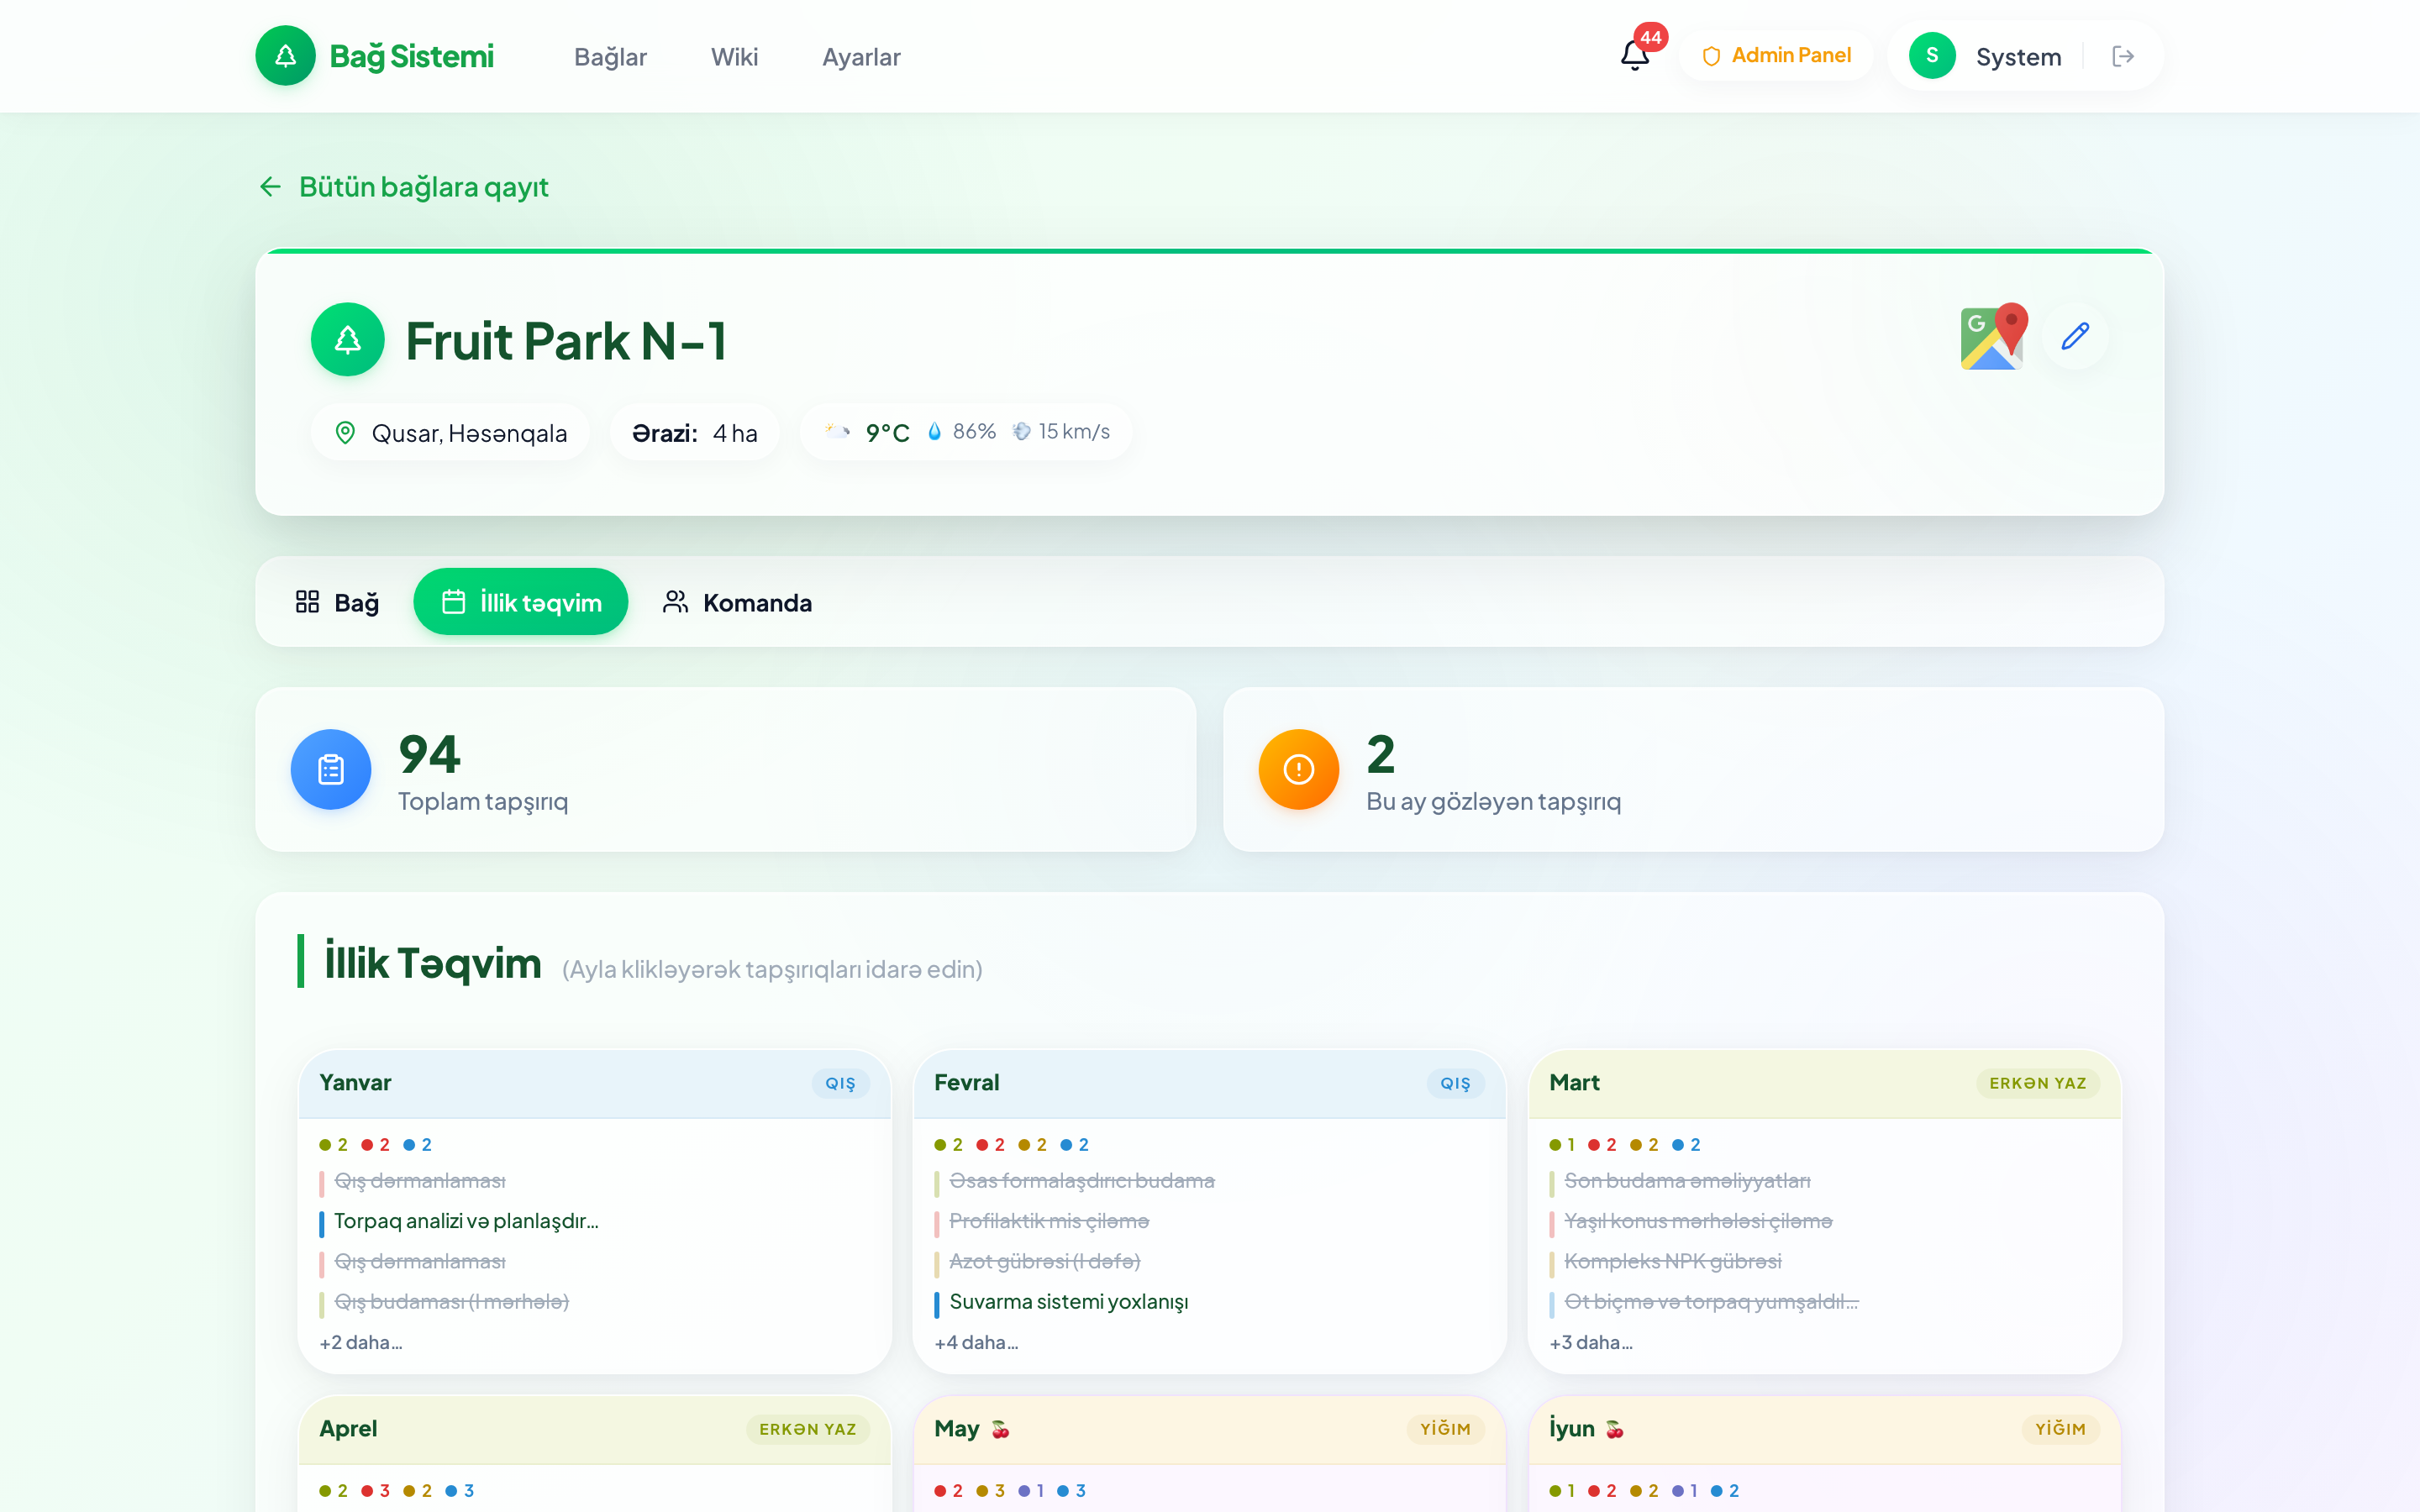The height and width of the screenshot is (1512, 2420).
Task: Click task Ot biçmə və torpaq yumşaldıl...
Action: (x=1711, y=1302)
